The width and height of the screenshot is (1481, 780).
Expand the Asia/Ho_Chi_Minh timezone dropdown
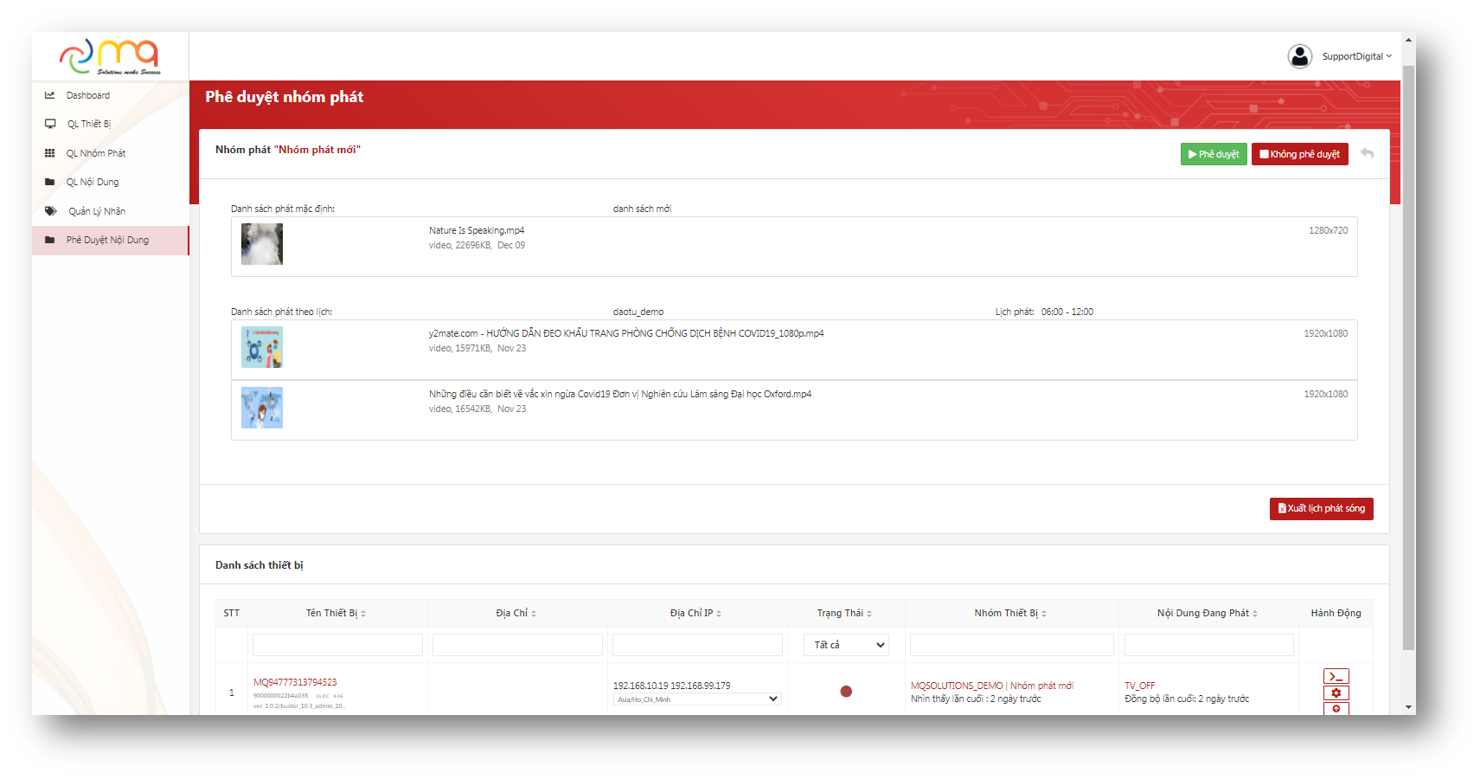[696, 699]
